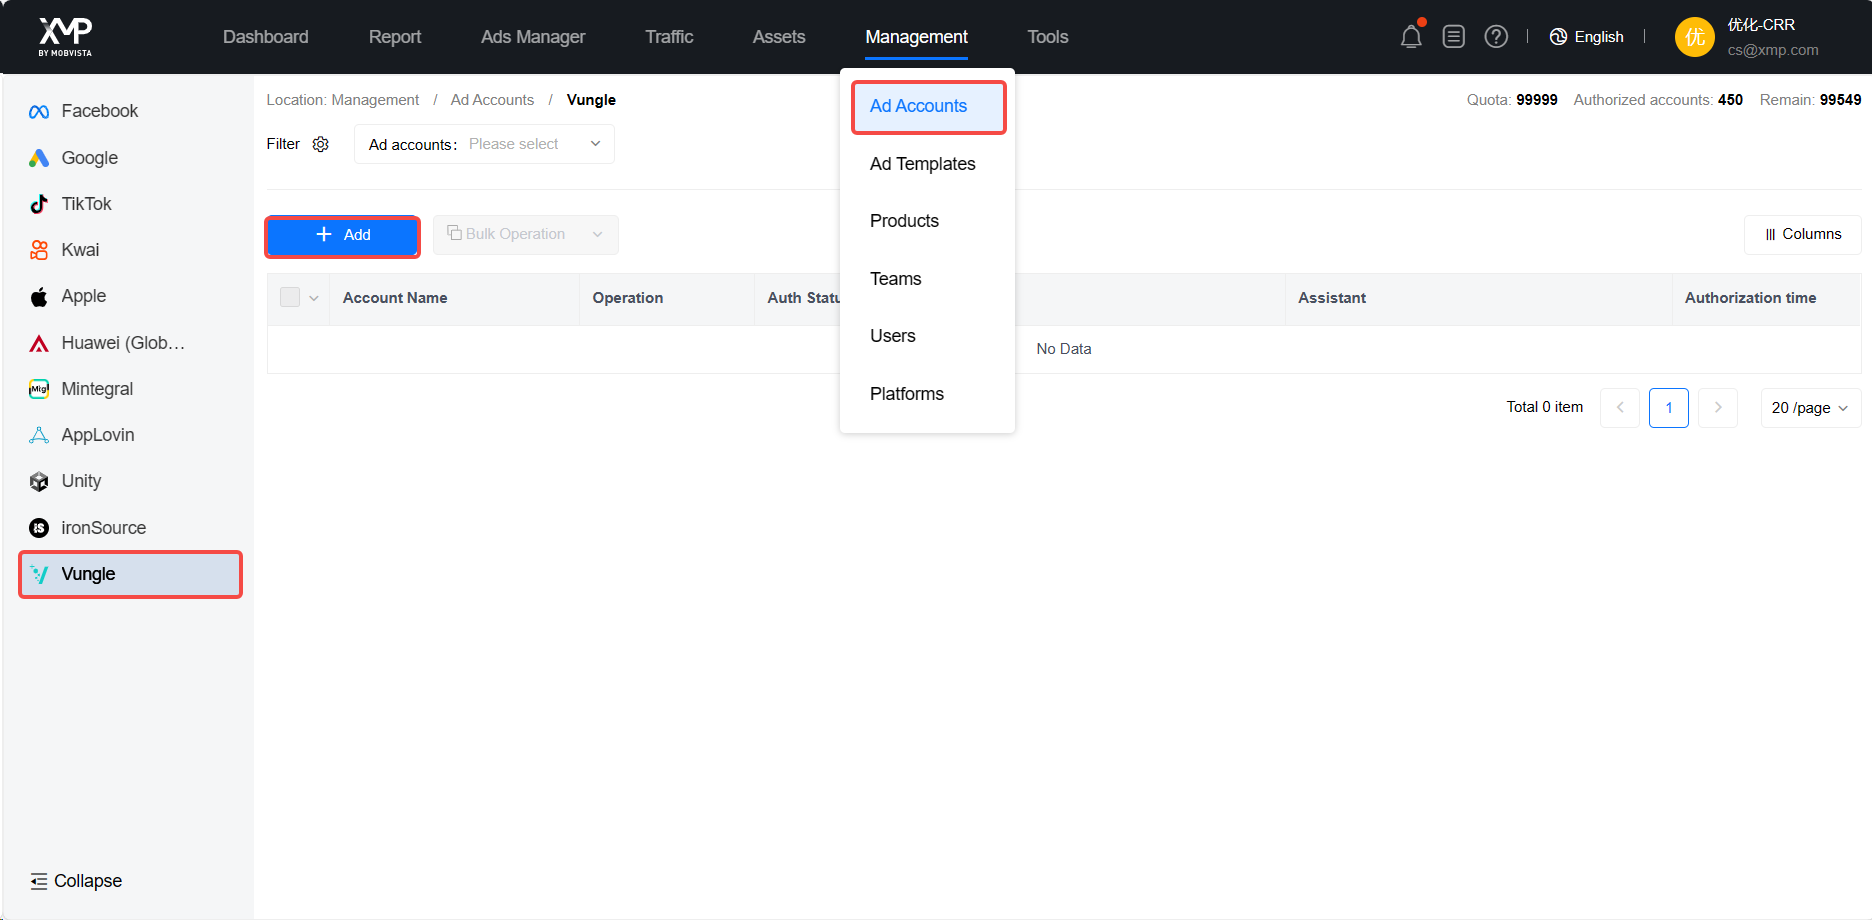
Task: Click the Kwai icon in sidebar
Action: click(x=39, y=250)
